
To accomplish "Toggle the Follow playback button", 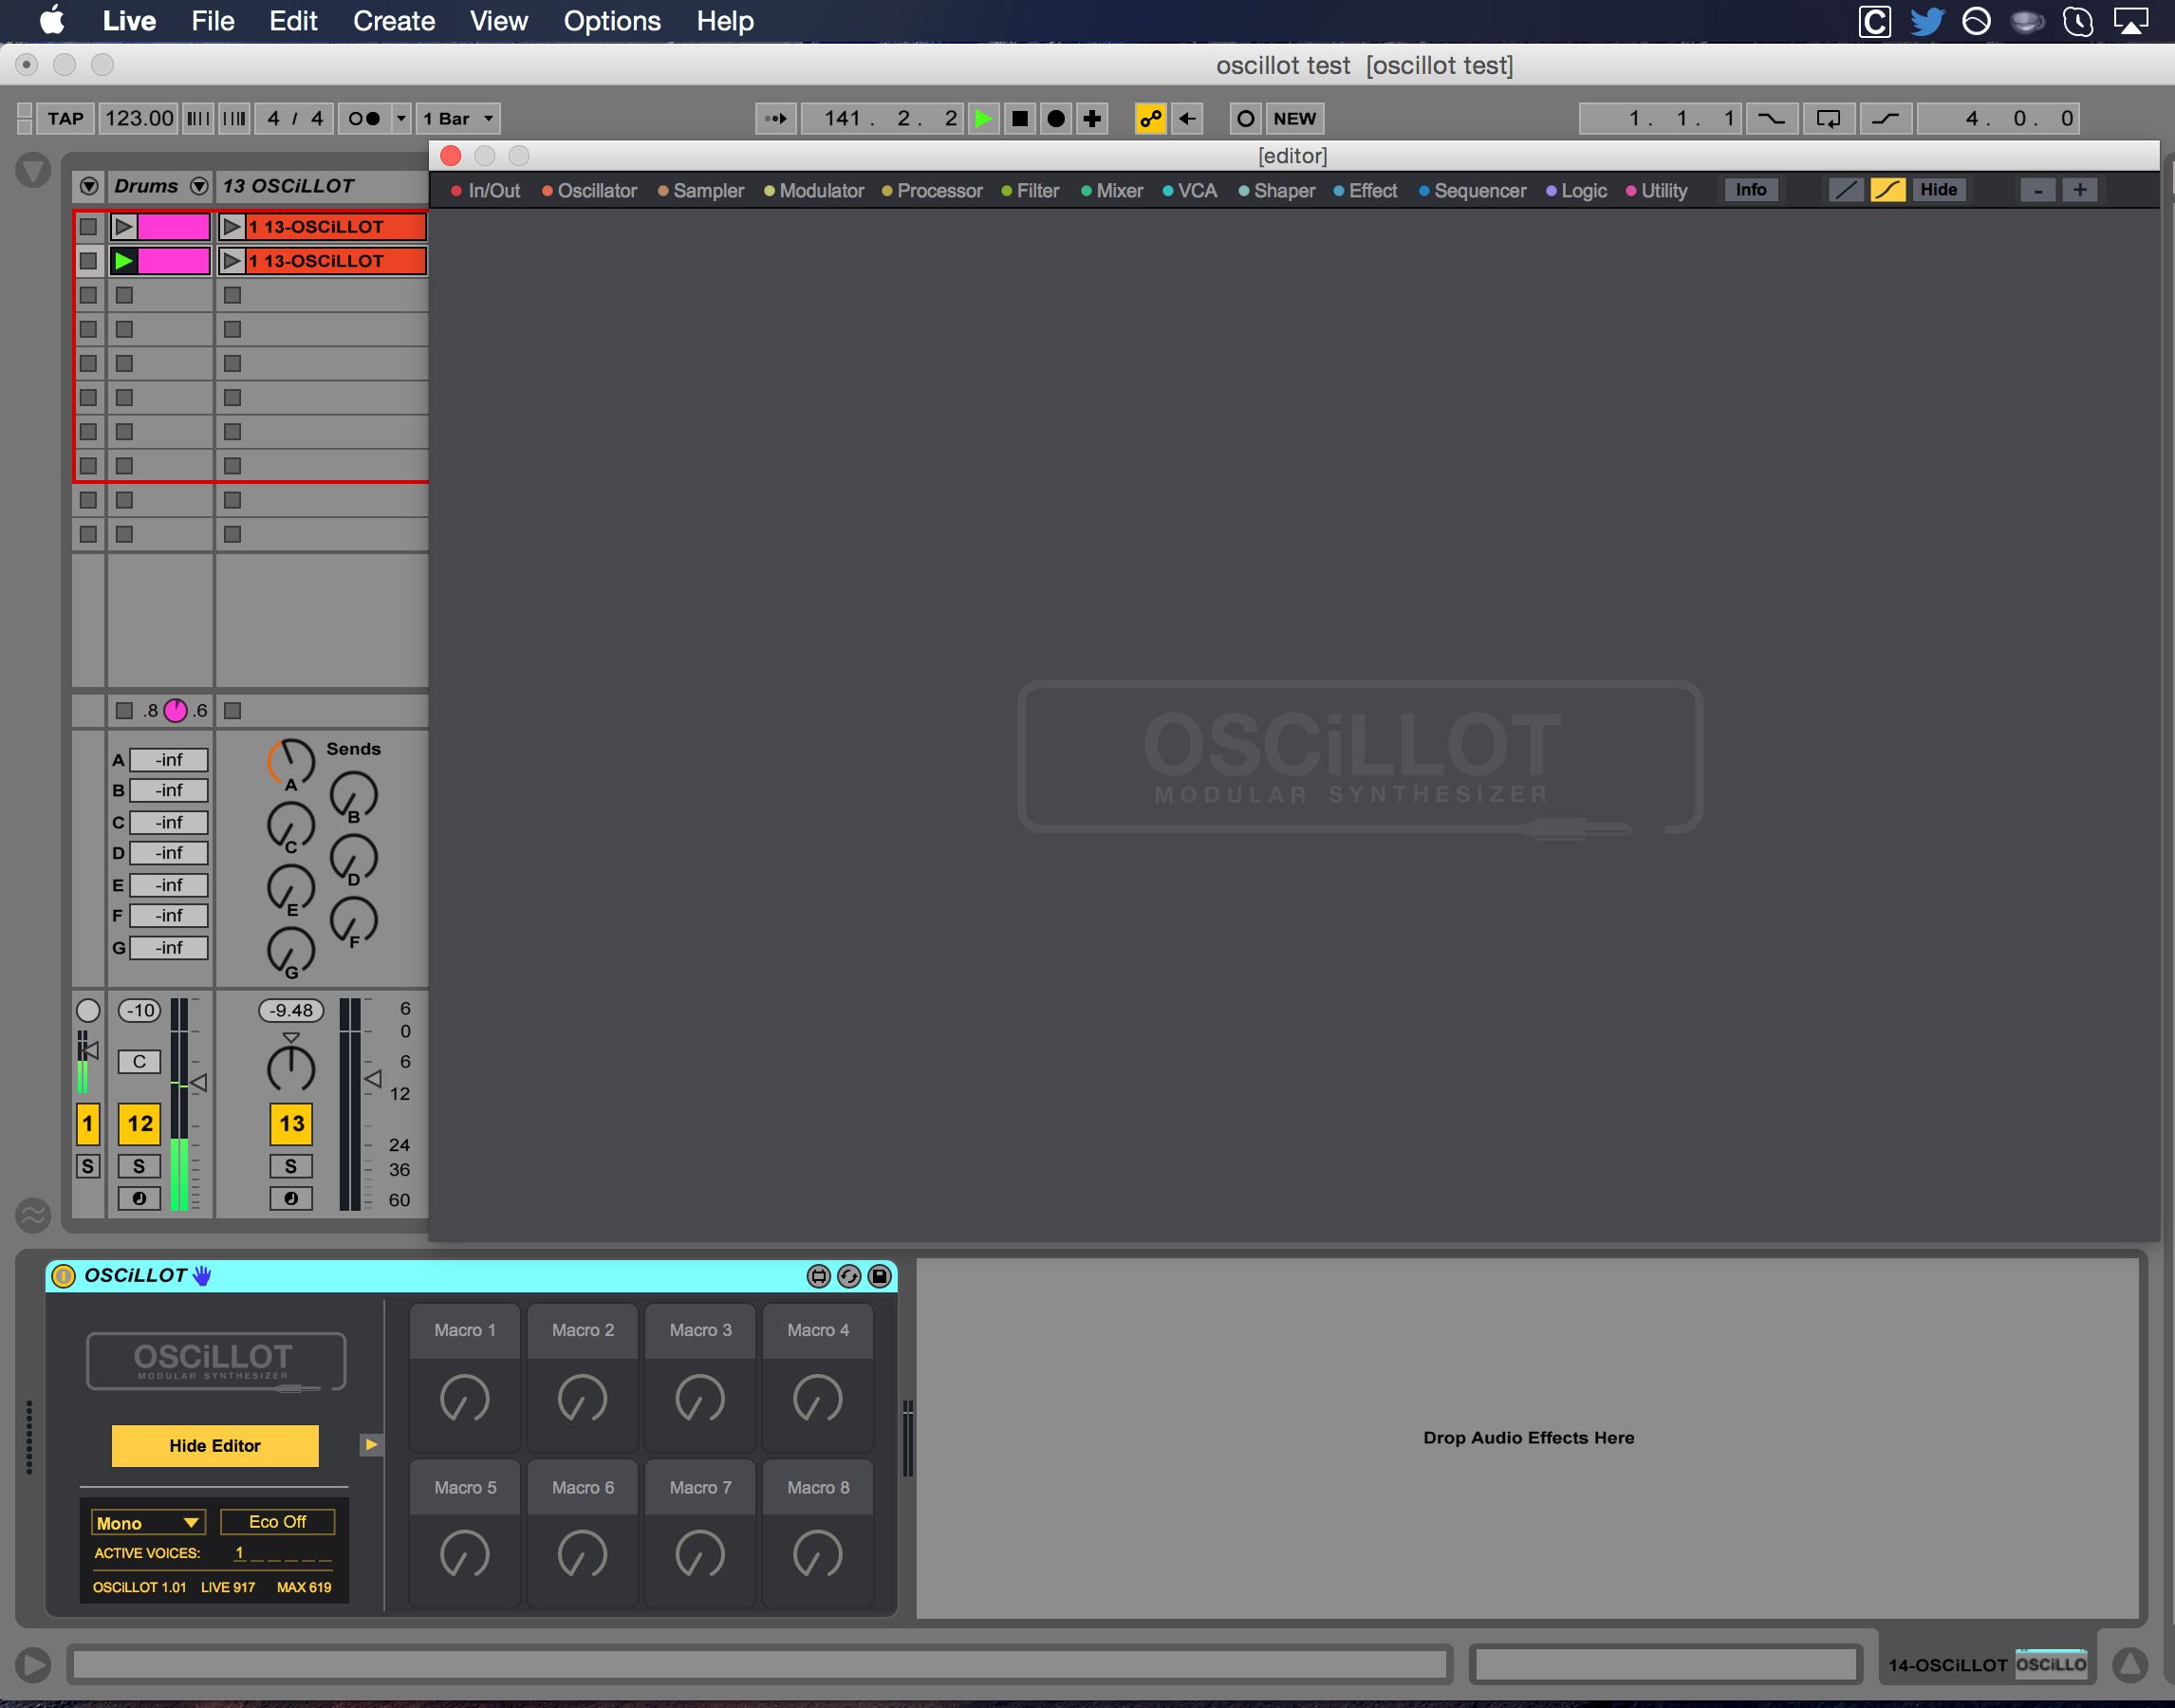I will tap(776, 118).
